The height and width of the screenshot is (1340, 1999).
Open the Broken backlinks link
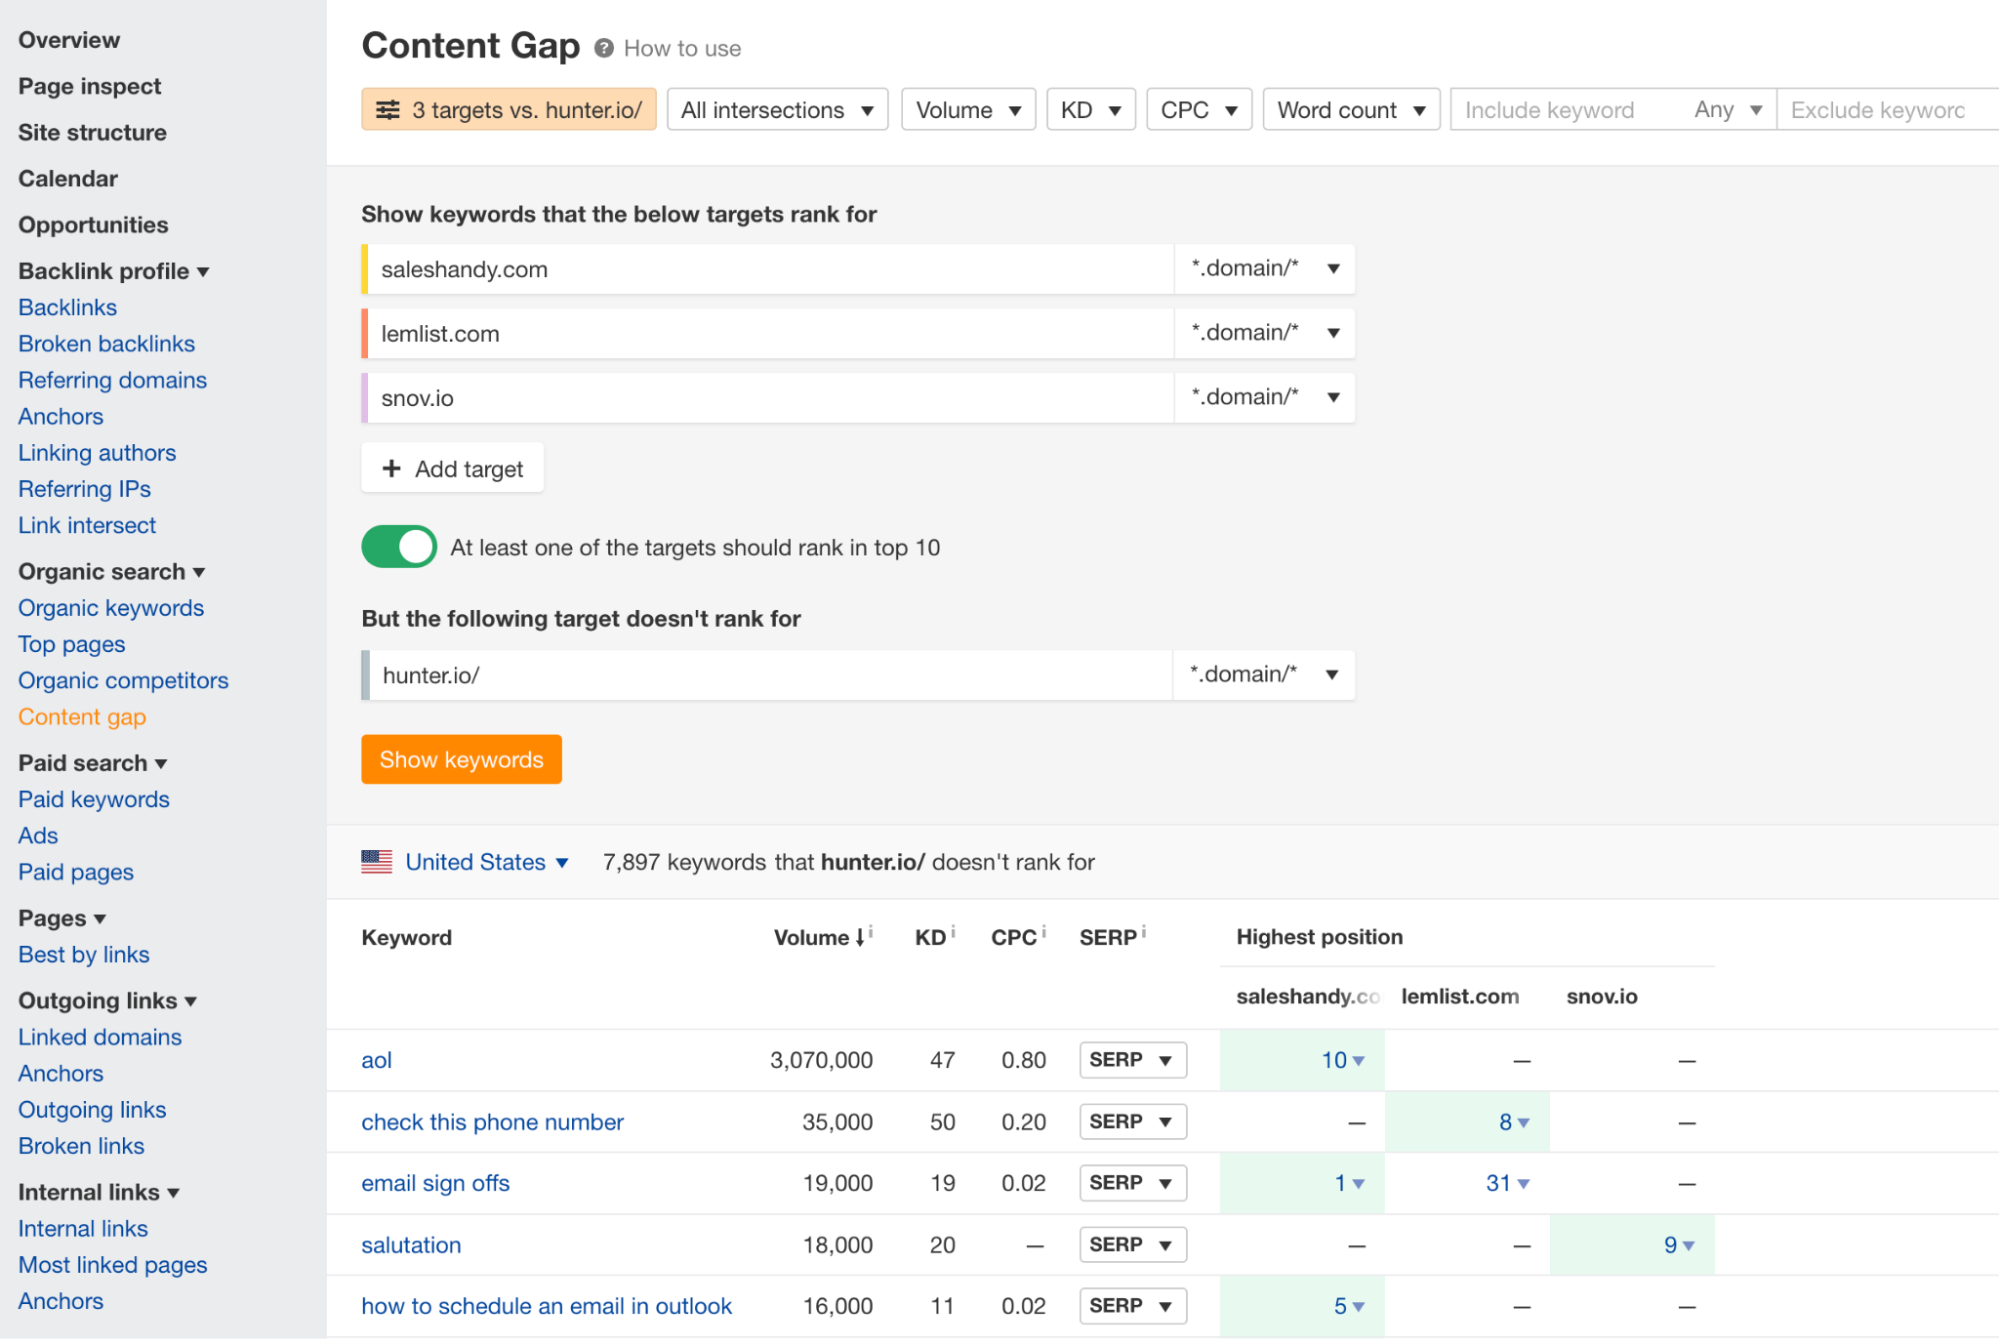pos(107,343)
